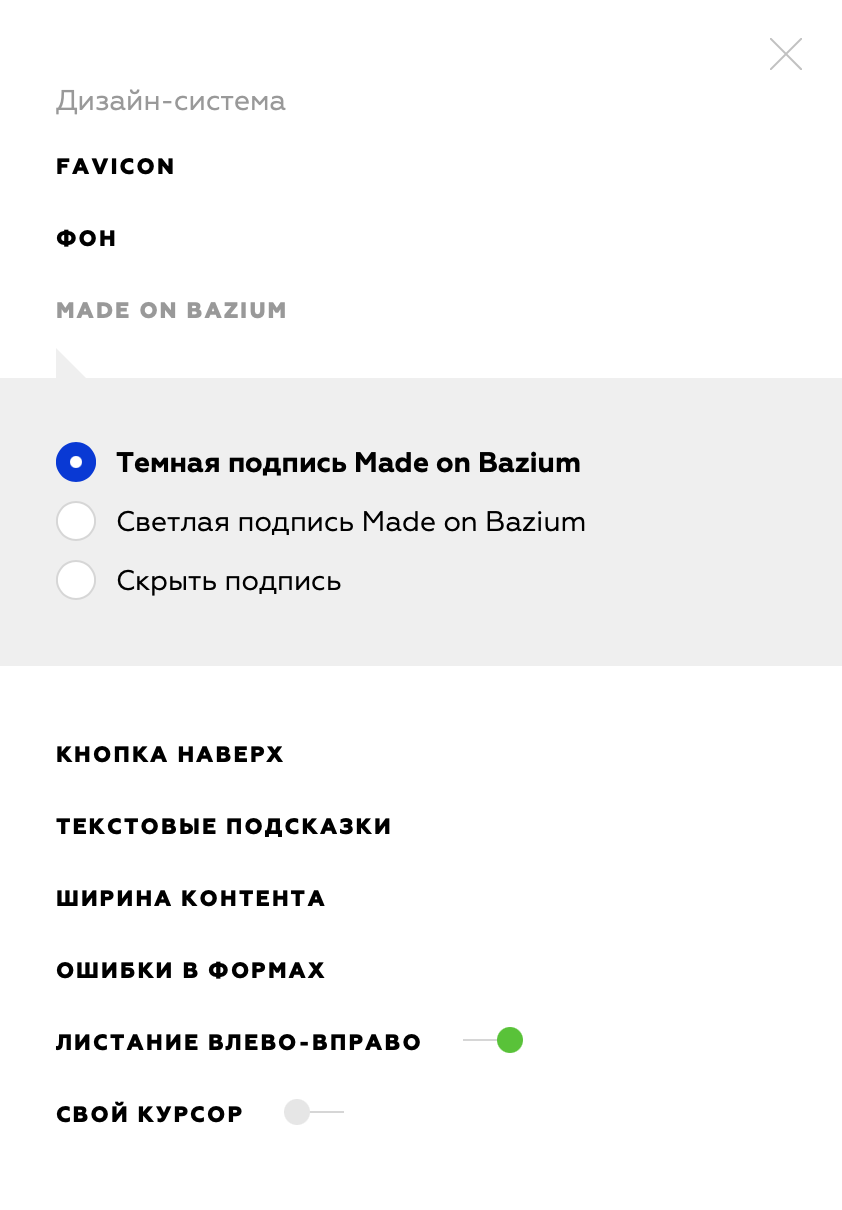Image resolution: width=842 pixels, height=1210 pixels.
Task: Open the ТЕКСТОВЫЕ ПОДСКАЗКИ section
Action: (x=223, y=826)
